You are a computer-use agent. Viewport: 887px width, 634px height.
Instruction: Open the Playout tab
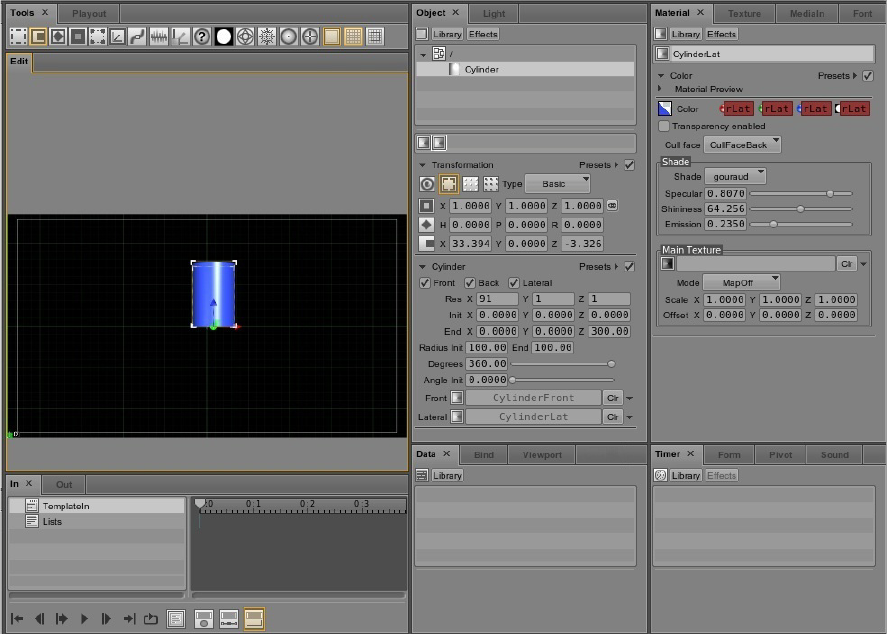tap(90, 14)
